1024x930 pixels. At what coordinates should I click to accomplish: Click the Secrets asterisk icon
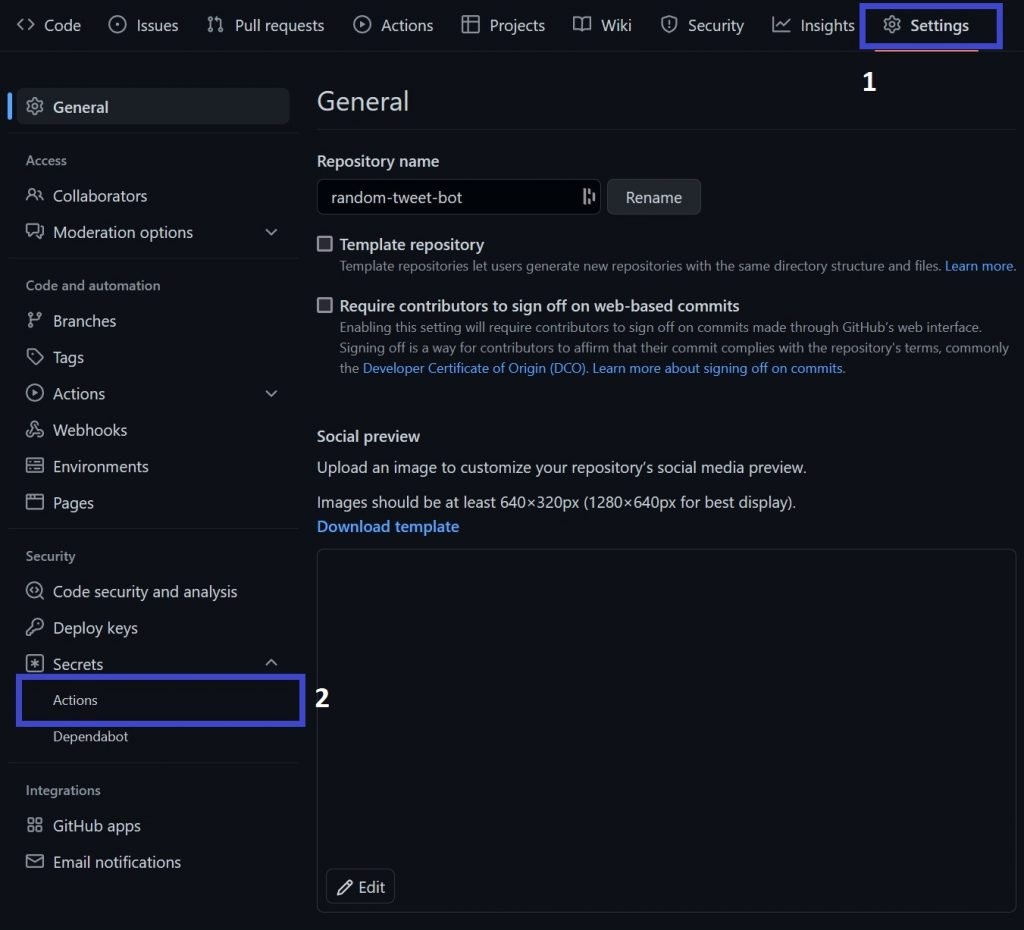pyautogui.click(x=35, y=664)
